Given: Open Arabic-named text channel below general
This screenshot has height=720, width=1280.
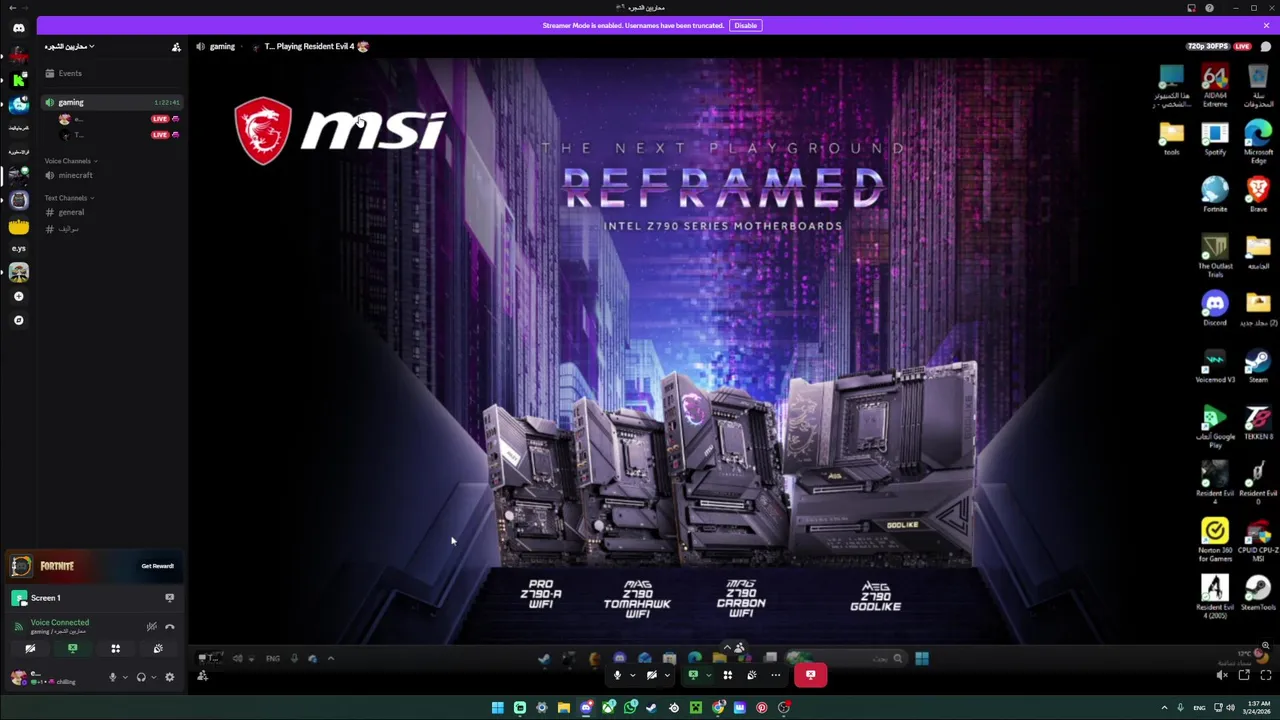Looking at the screenshot, I should tap(111, 229).
